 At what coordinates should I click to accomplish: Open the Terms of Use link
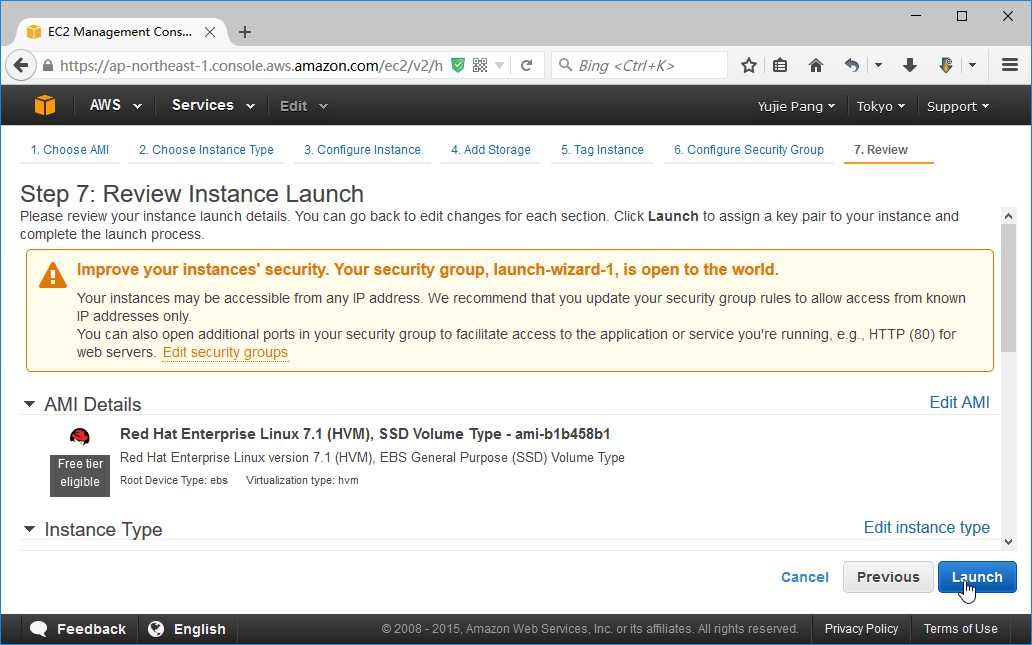point(960,629)
